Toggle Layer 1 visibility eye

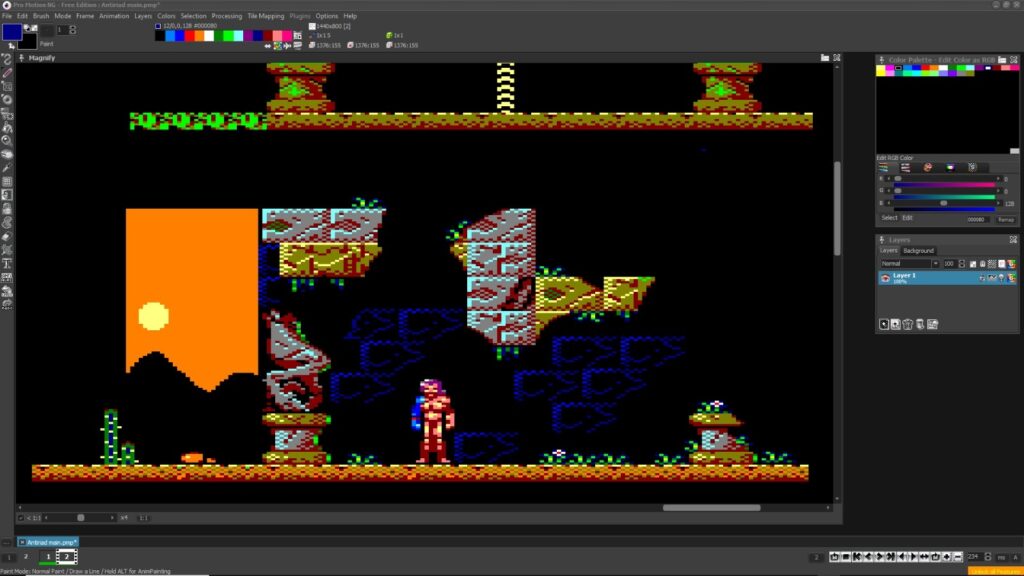pos(886,278)
